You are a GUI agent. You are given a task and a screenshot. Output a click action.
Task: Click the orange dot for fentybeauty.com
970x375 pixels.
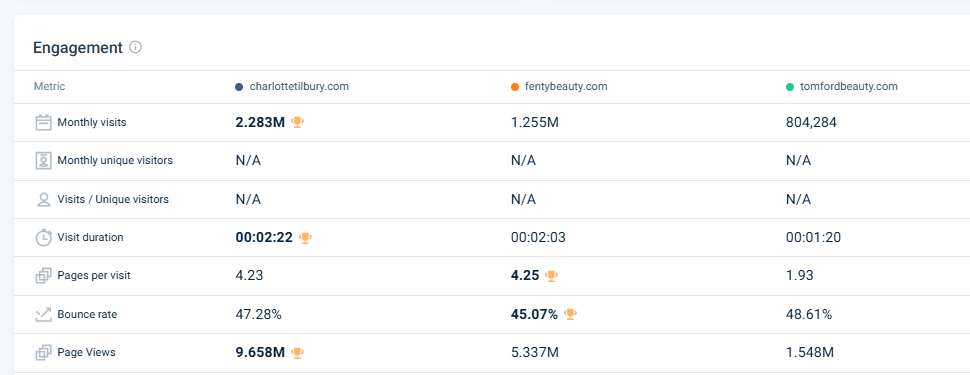pyautogui.click(x=515, y=87)
